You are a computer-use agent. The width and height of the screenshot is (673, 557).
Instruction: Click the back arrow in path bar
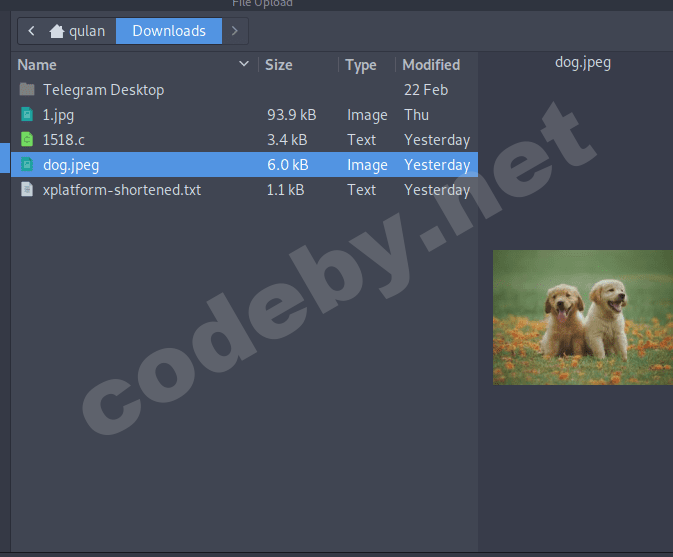pyautogui.click(x=31, y=31)
